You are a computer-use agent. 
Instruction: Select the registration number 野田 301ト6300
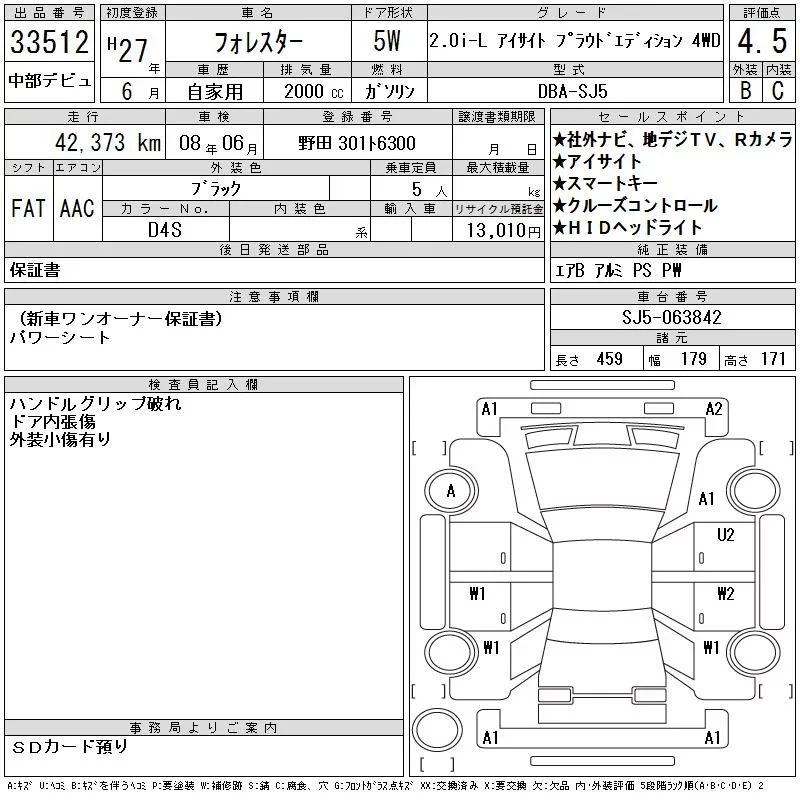point(357,144)
